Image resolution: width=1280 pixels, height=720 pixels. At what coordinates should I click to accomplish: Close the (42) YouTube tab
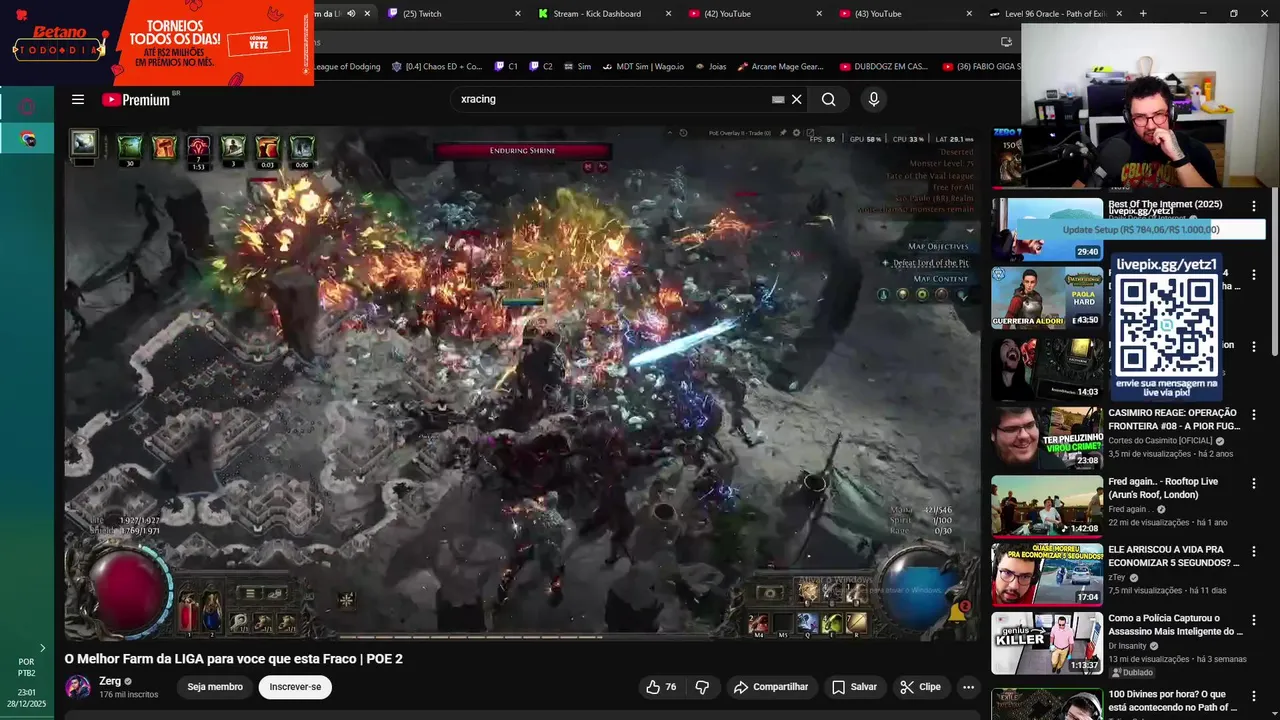coord(819,13)
